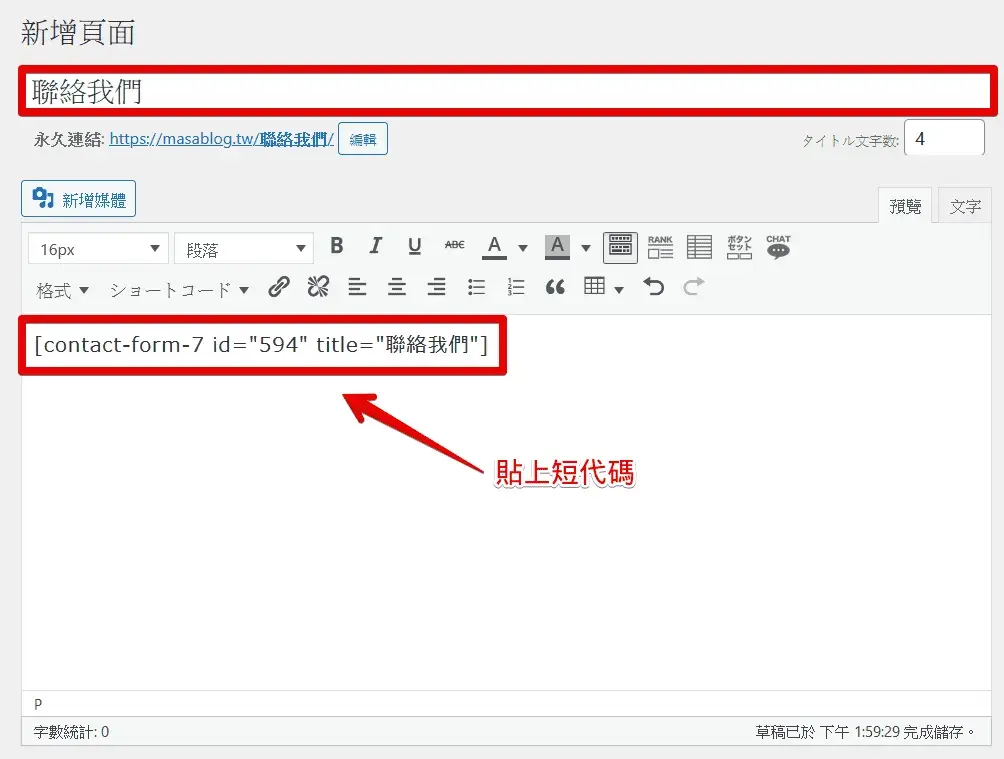
Task: Apply the text color A button
Action: pos(494,247)
